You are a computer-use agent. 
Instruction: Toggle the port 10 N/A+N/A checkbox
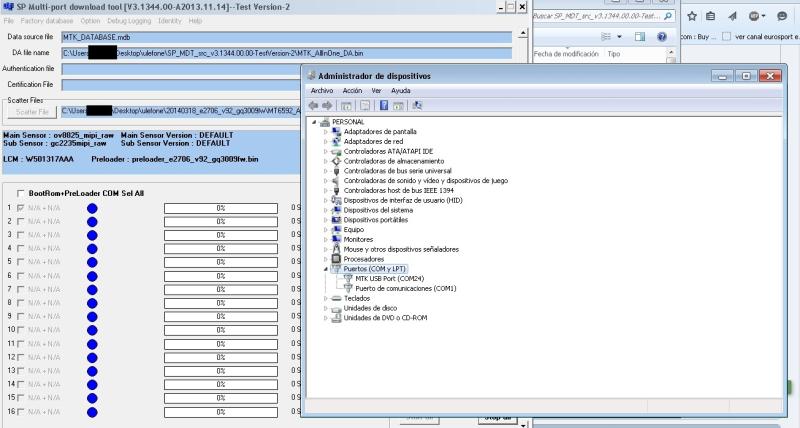pos(20,330)
